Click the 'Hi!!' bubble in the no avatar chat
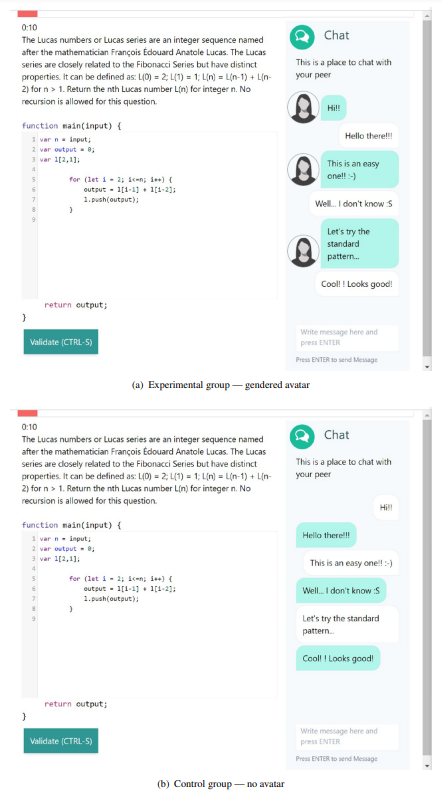This screenshot has width=442, height=796. (386, 508)
